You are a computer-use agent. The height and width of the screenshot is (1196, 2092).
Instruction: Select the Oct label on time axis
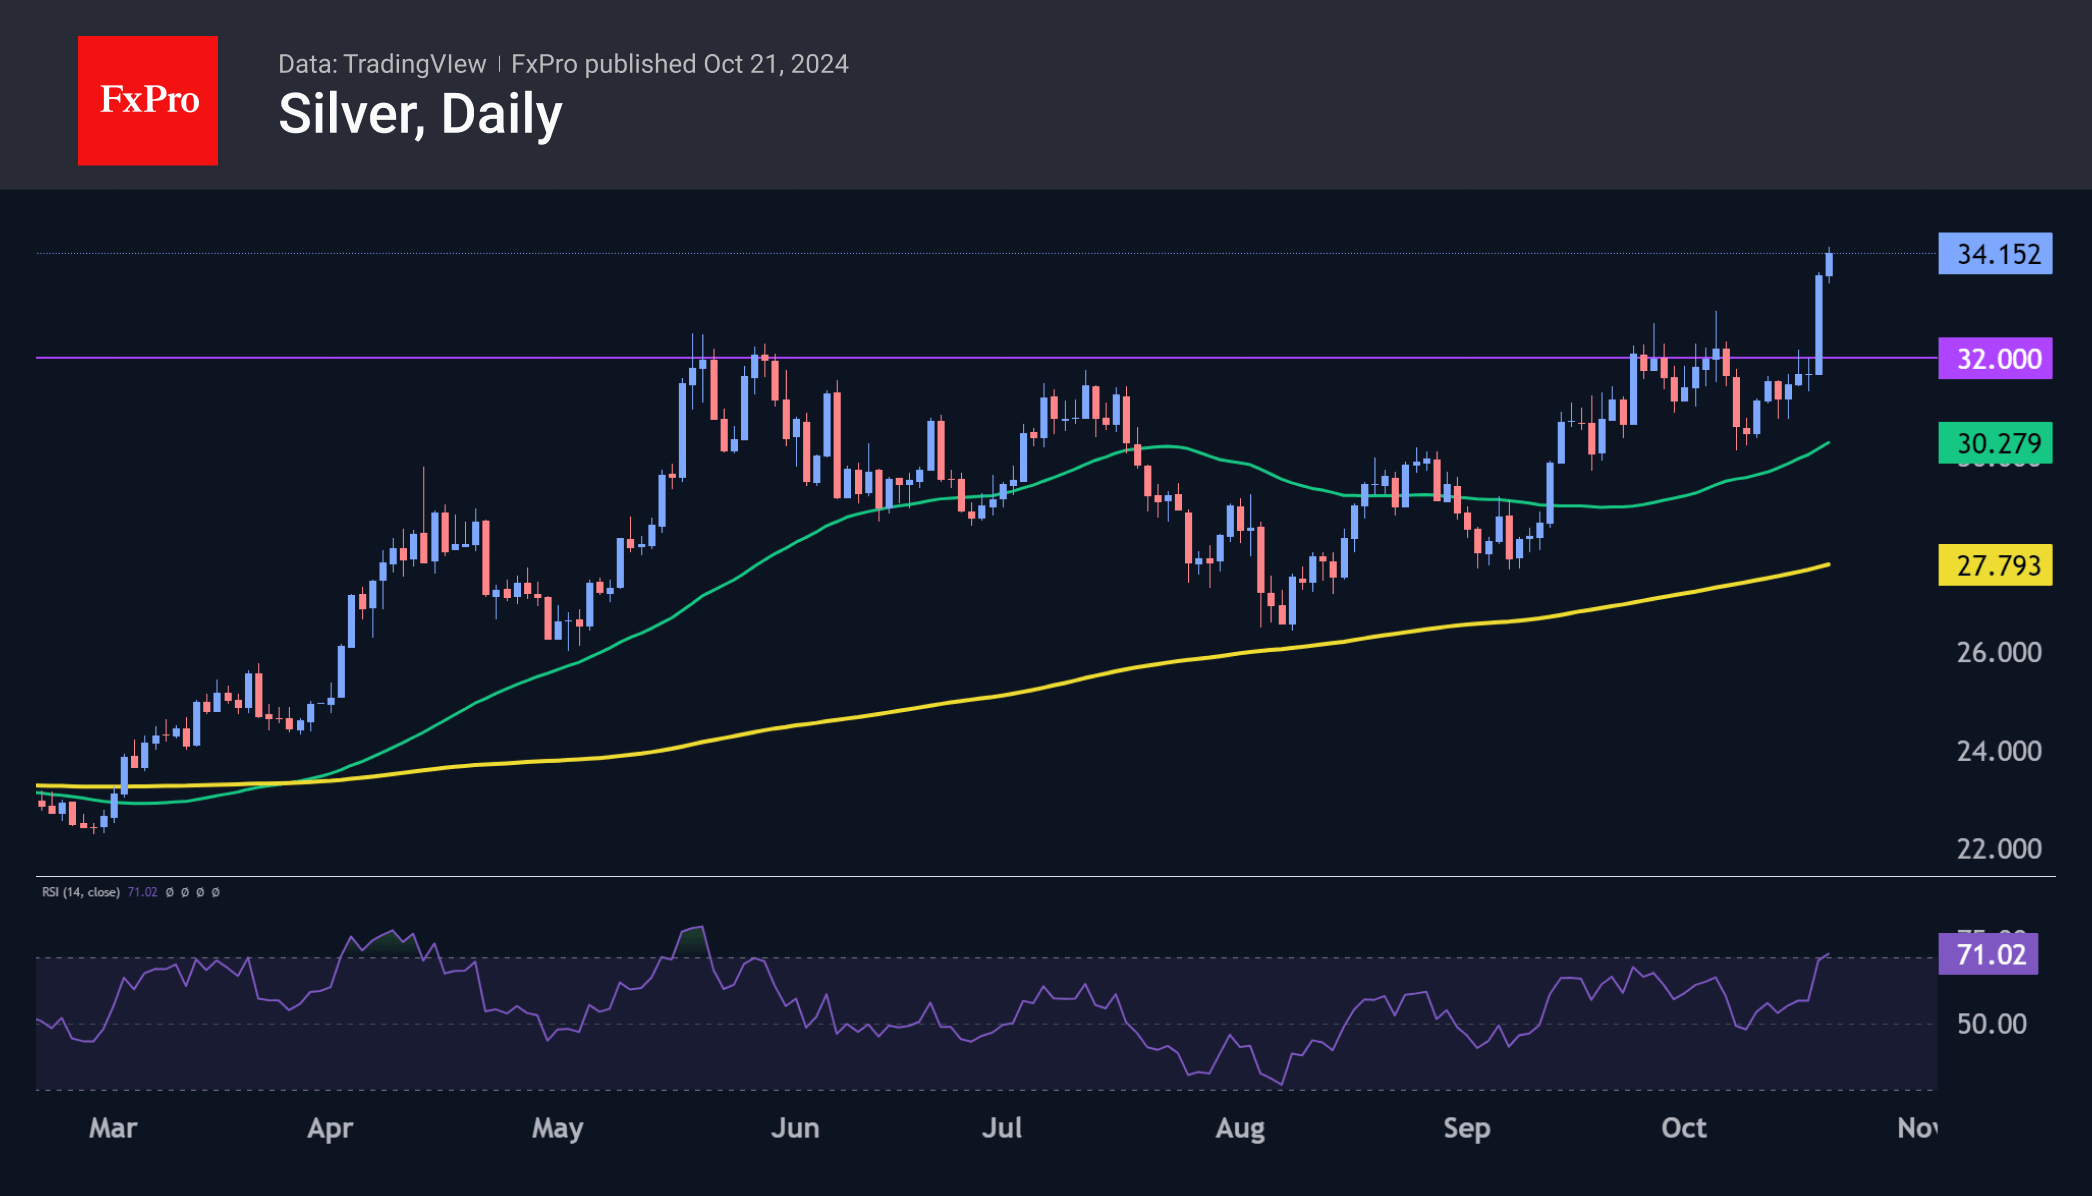(1683, 1128)
